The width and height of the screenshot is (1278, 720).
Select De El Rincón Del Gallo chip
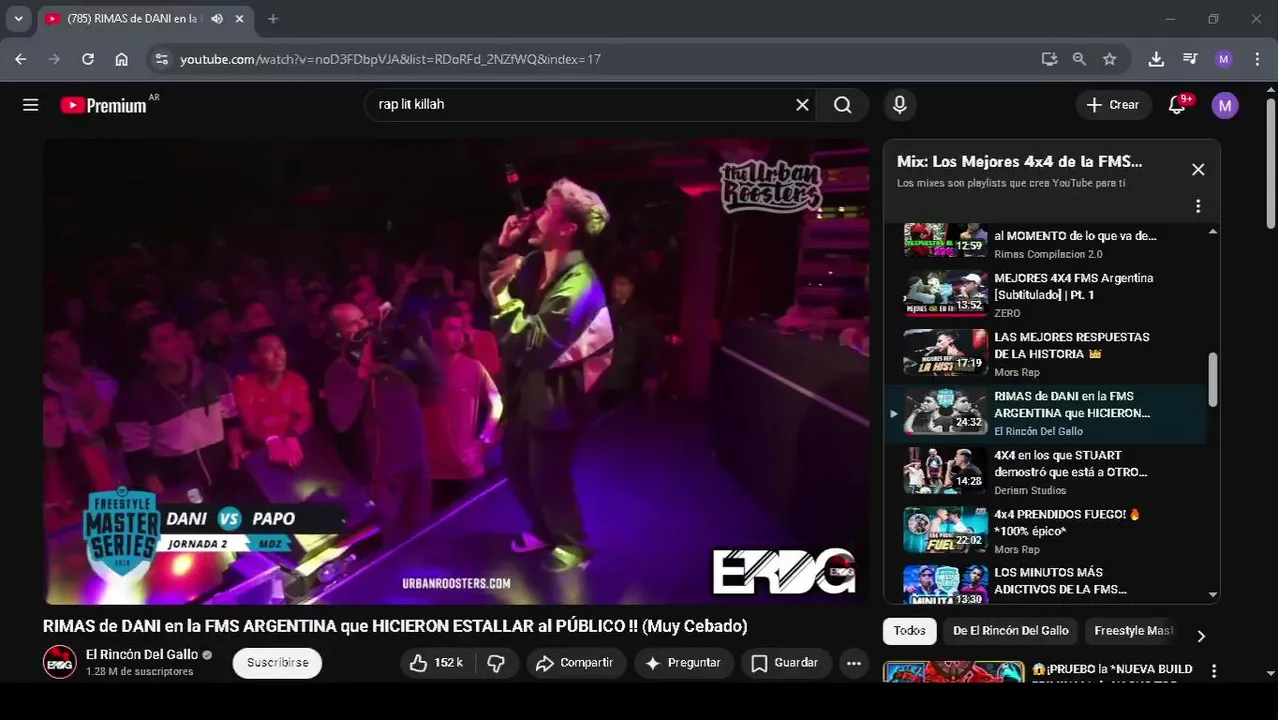tap(1010, 630)
